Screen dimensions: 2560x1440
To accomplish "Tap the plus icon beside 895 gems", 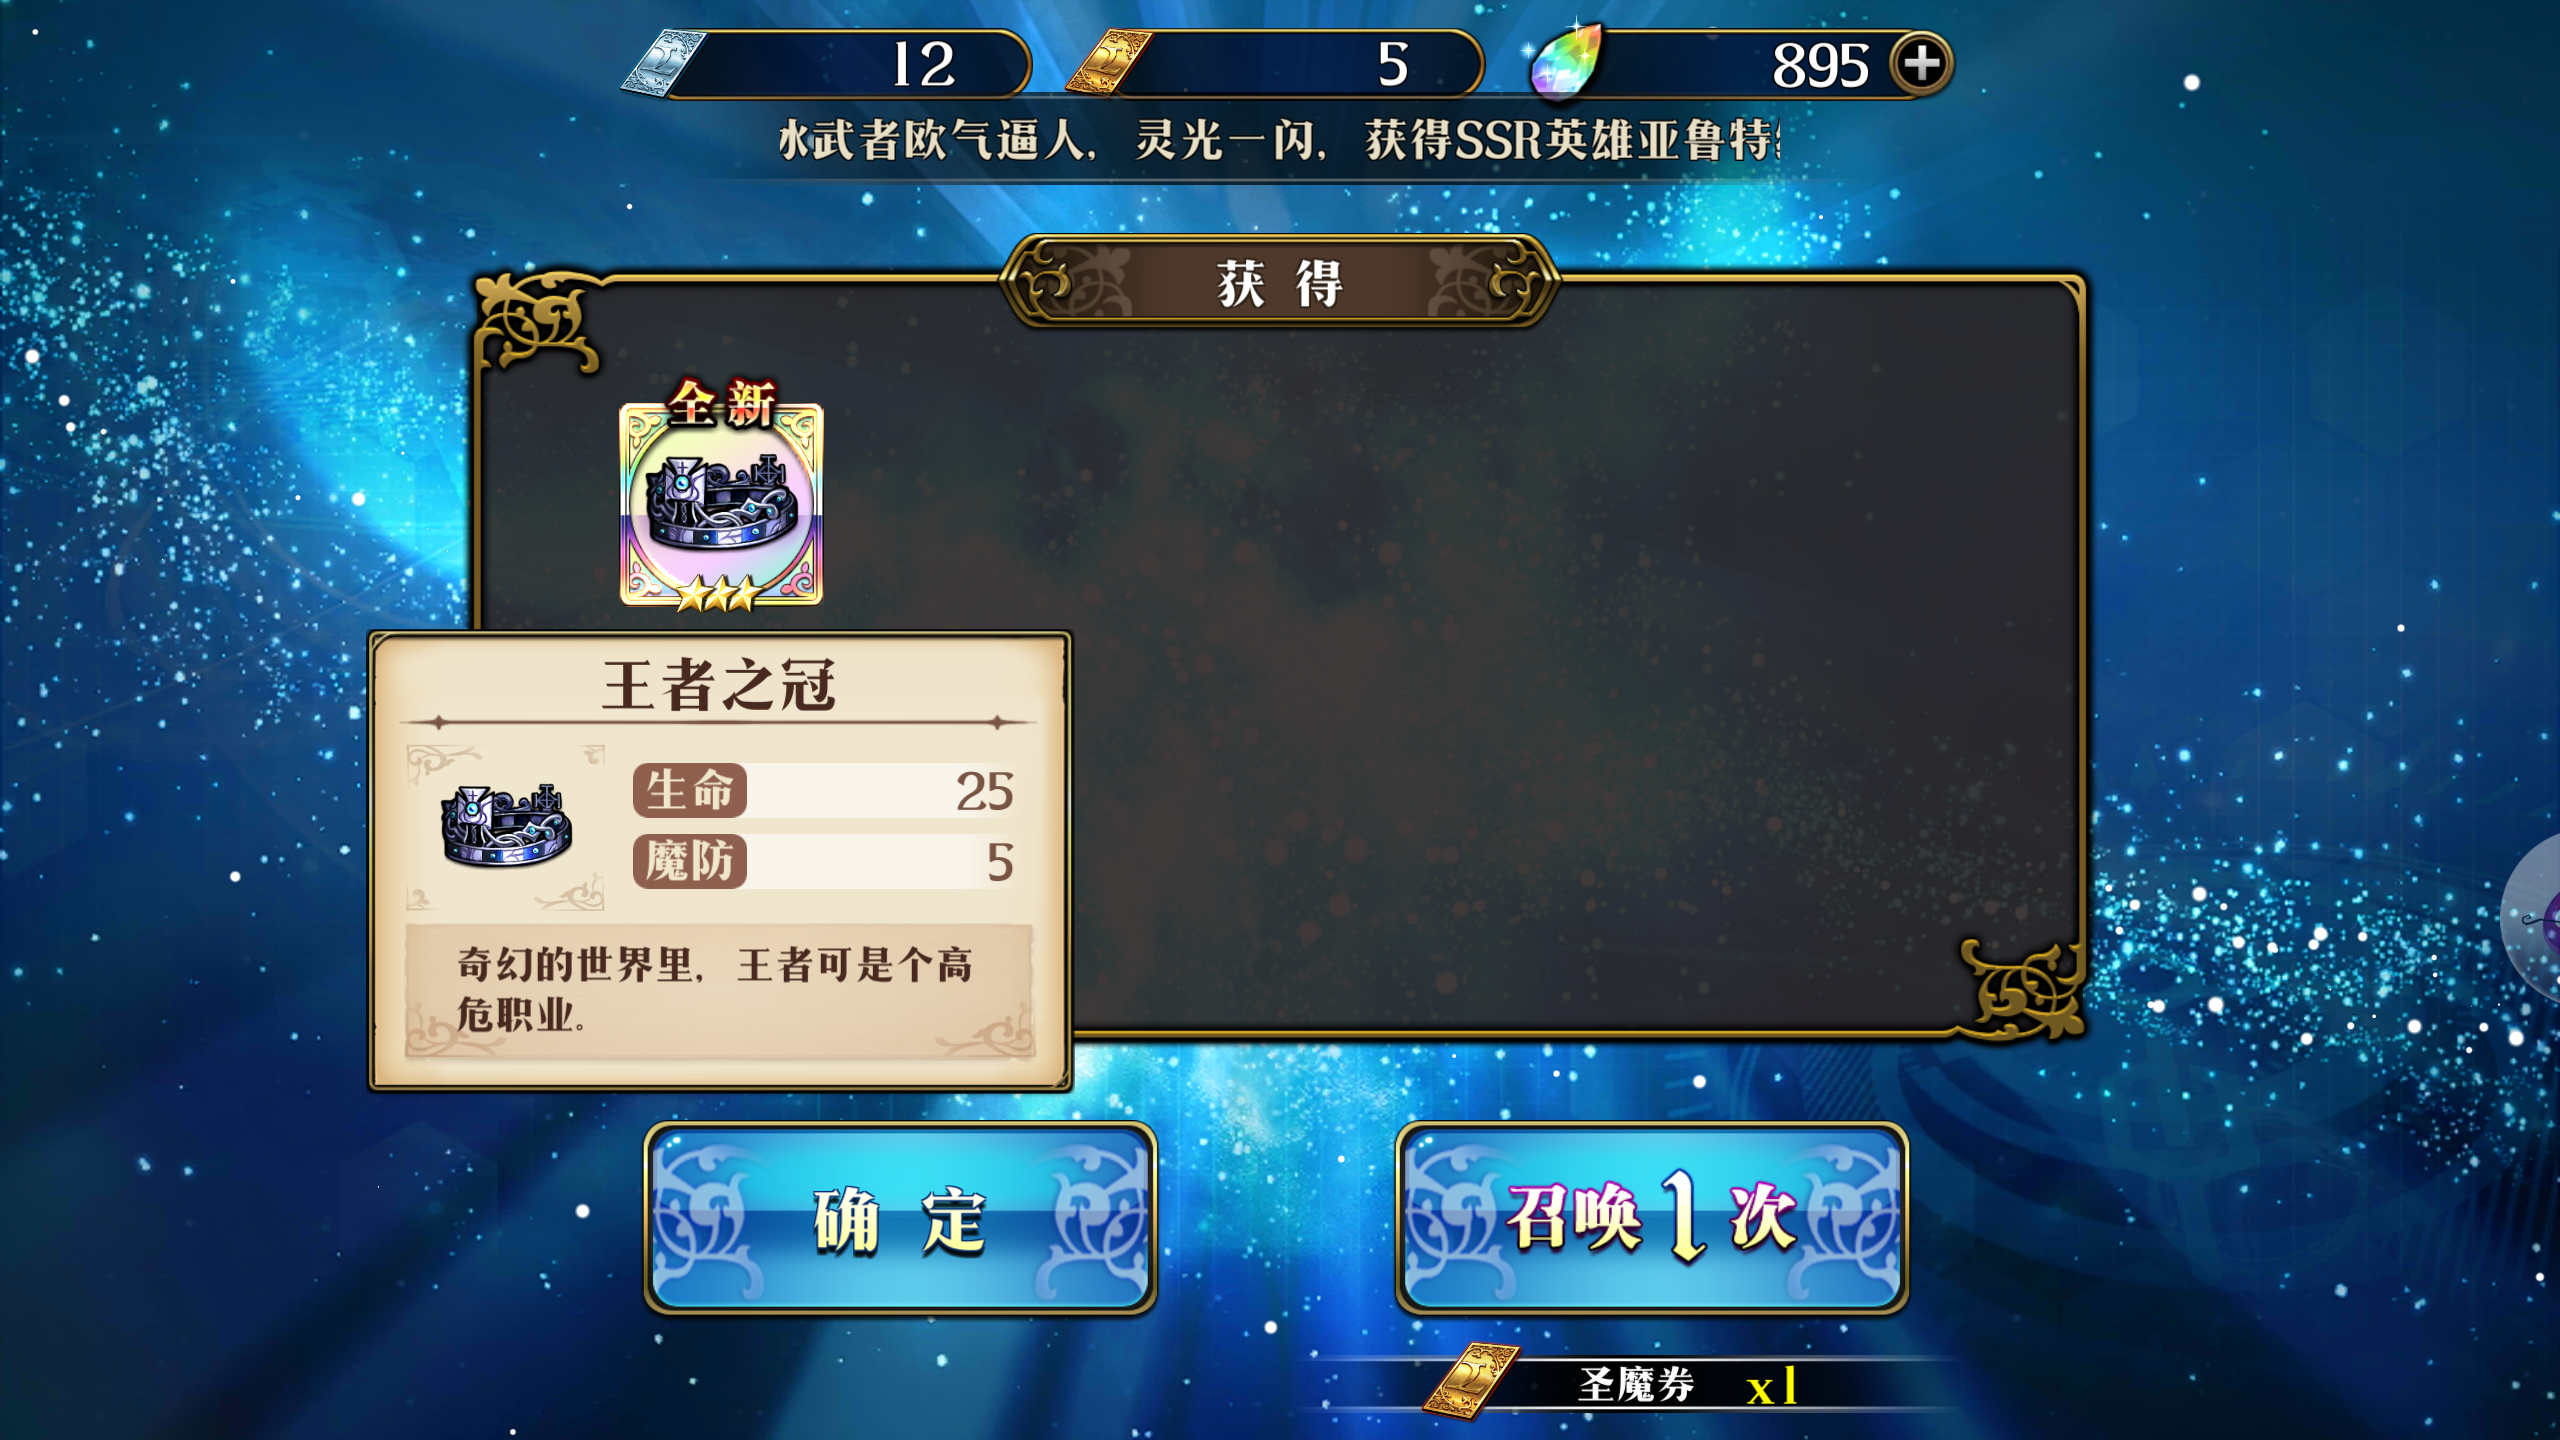I will pyautogui.click(x=1921, y=65).
